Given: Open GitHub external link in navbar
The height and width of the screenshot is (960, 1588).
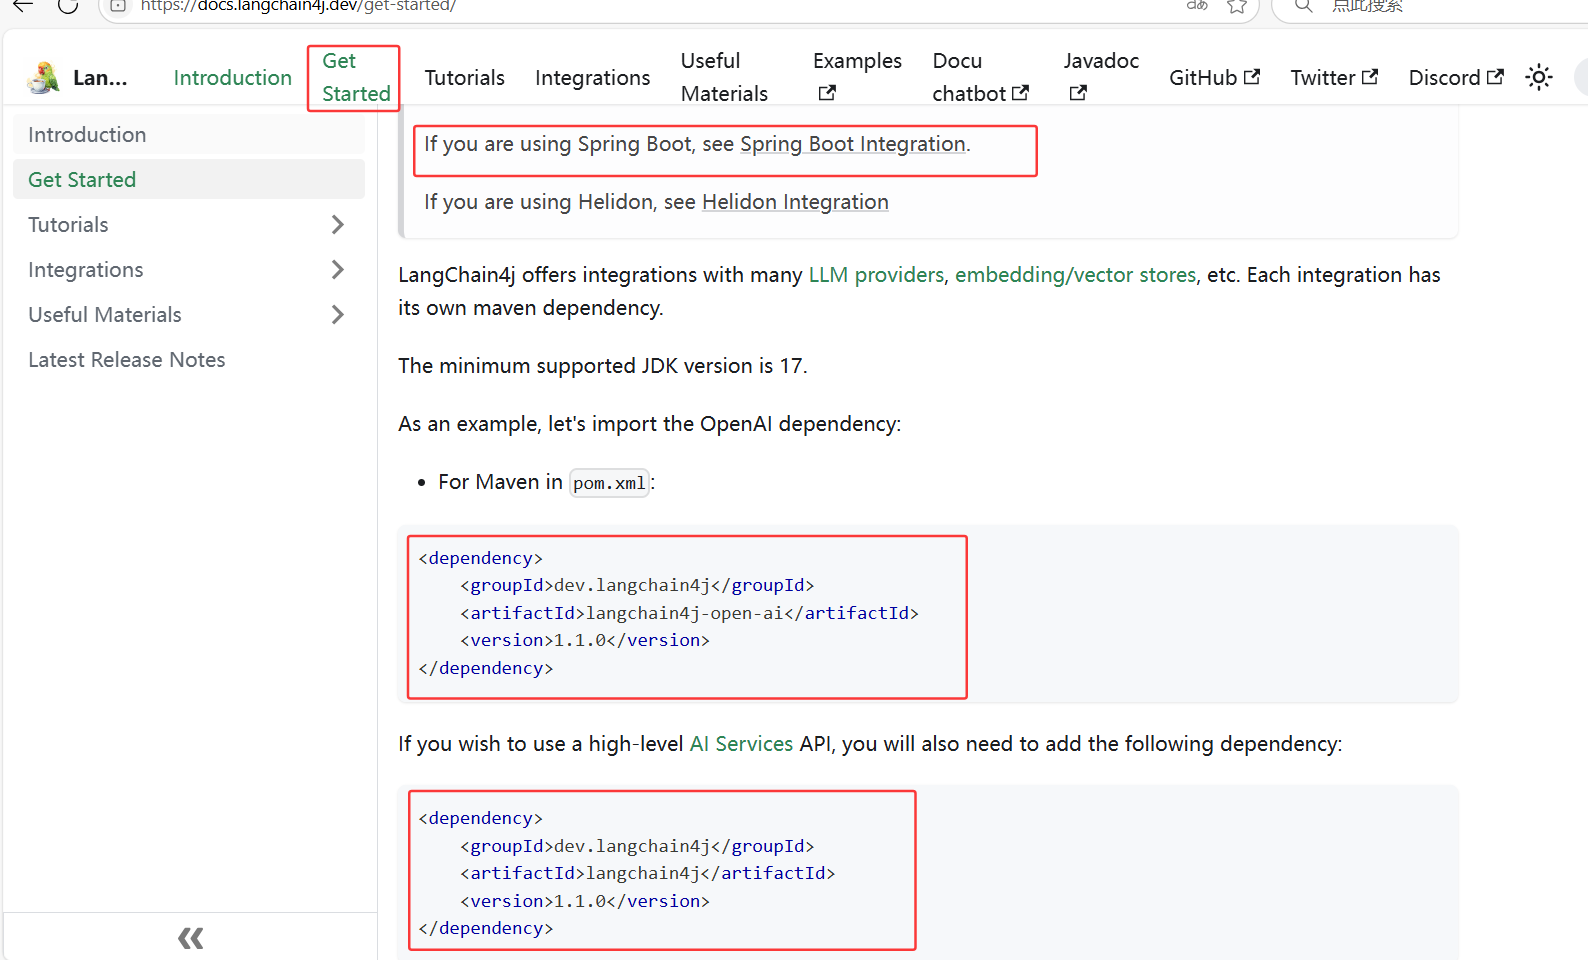Looking at the screenshot, I should [x=1214, y=77].
